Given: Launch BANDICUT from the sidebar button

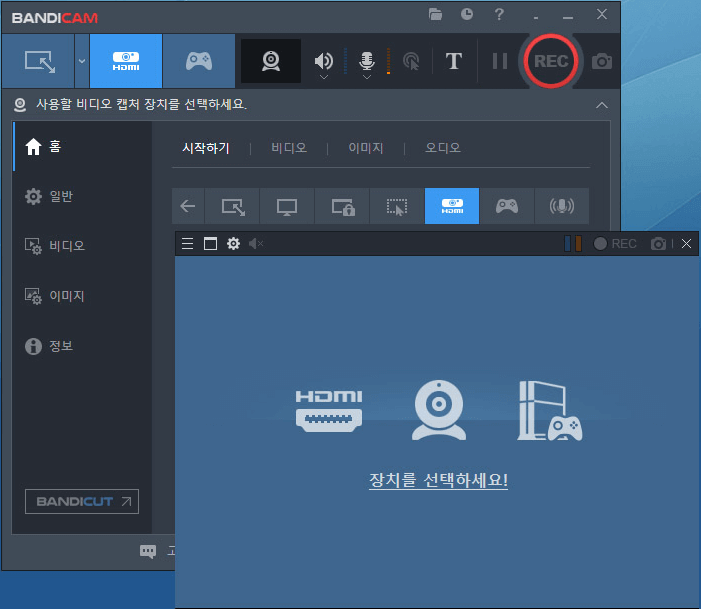Looking at the screenshot, I should click(82, 501).
